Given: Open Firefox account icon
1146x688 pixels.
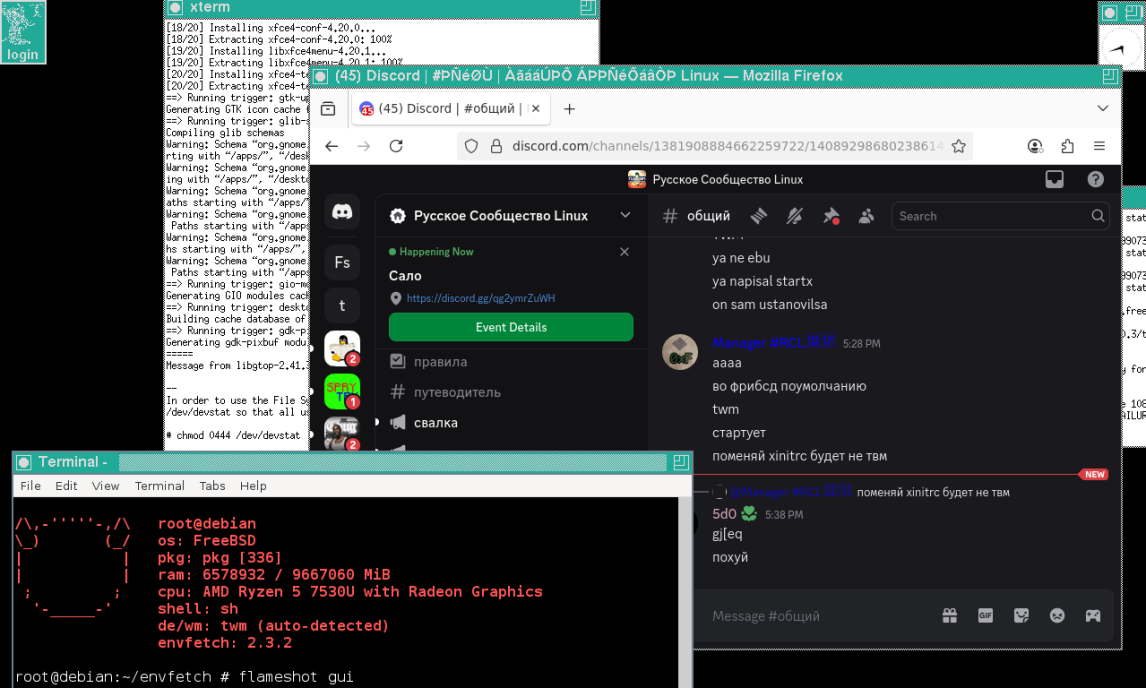Looking at the screenshot, I should click(1034, 146).
